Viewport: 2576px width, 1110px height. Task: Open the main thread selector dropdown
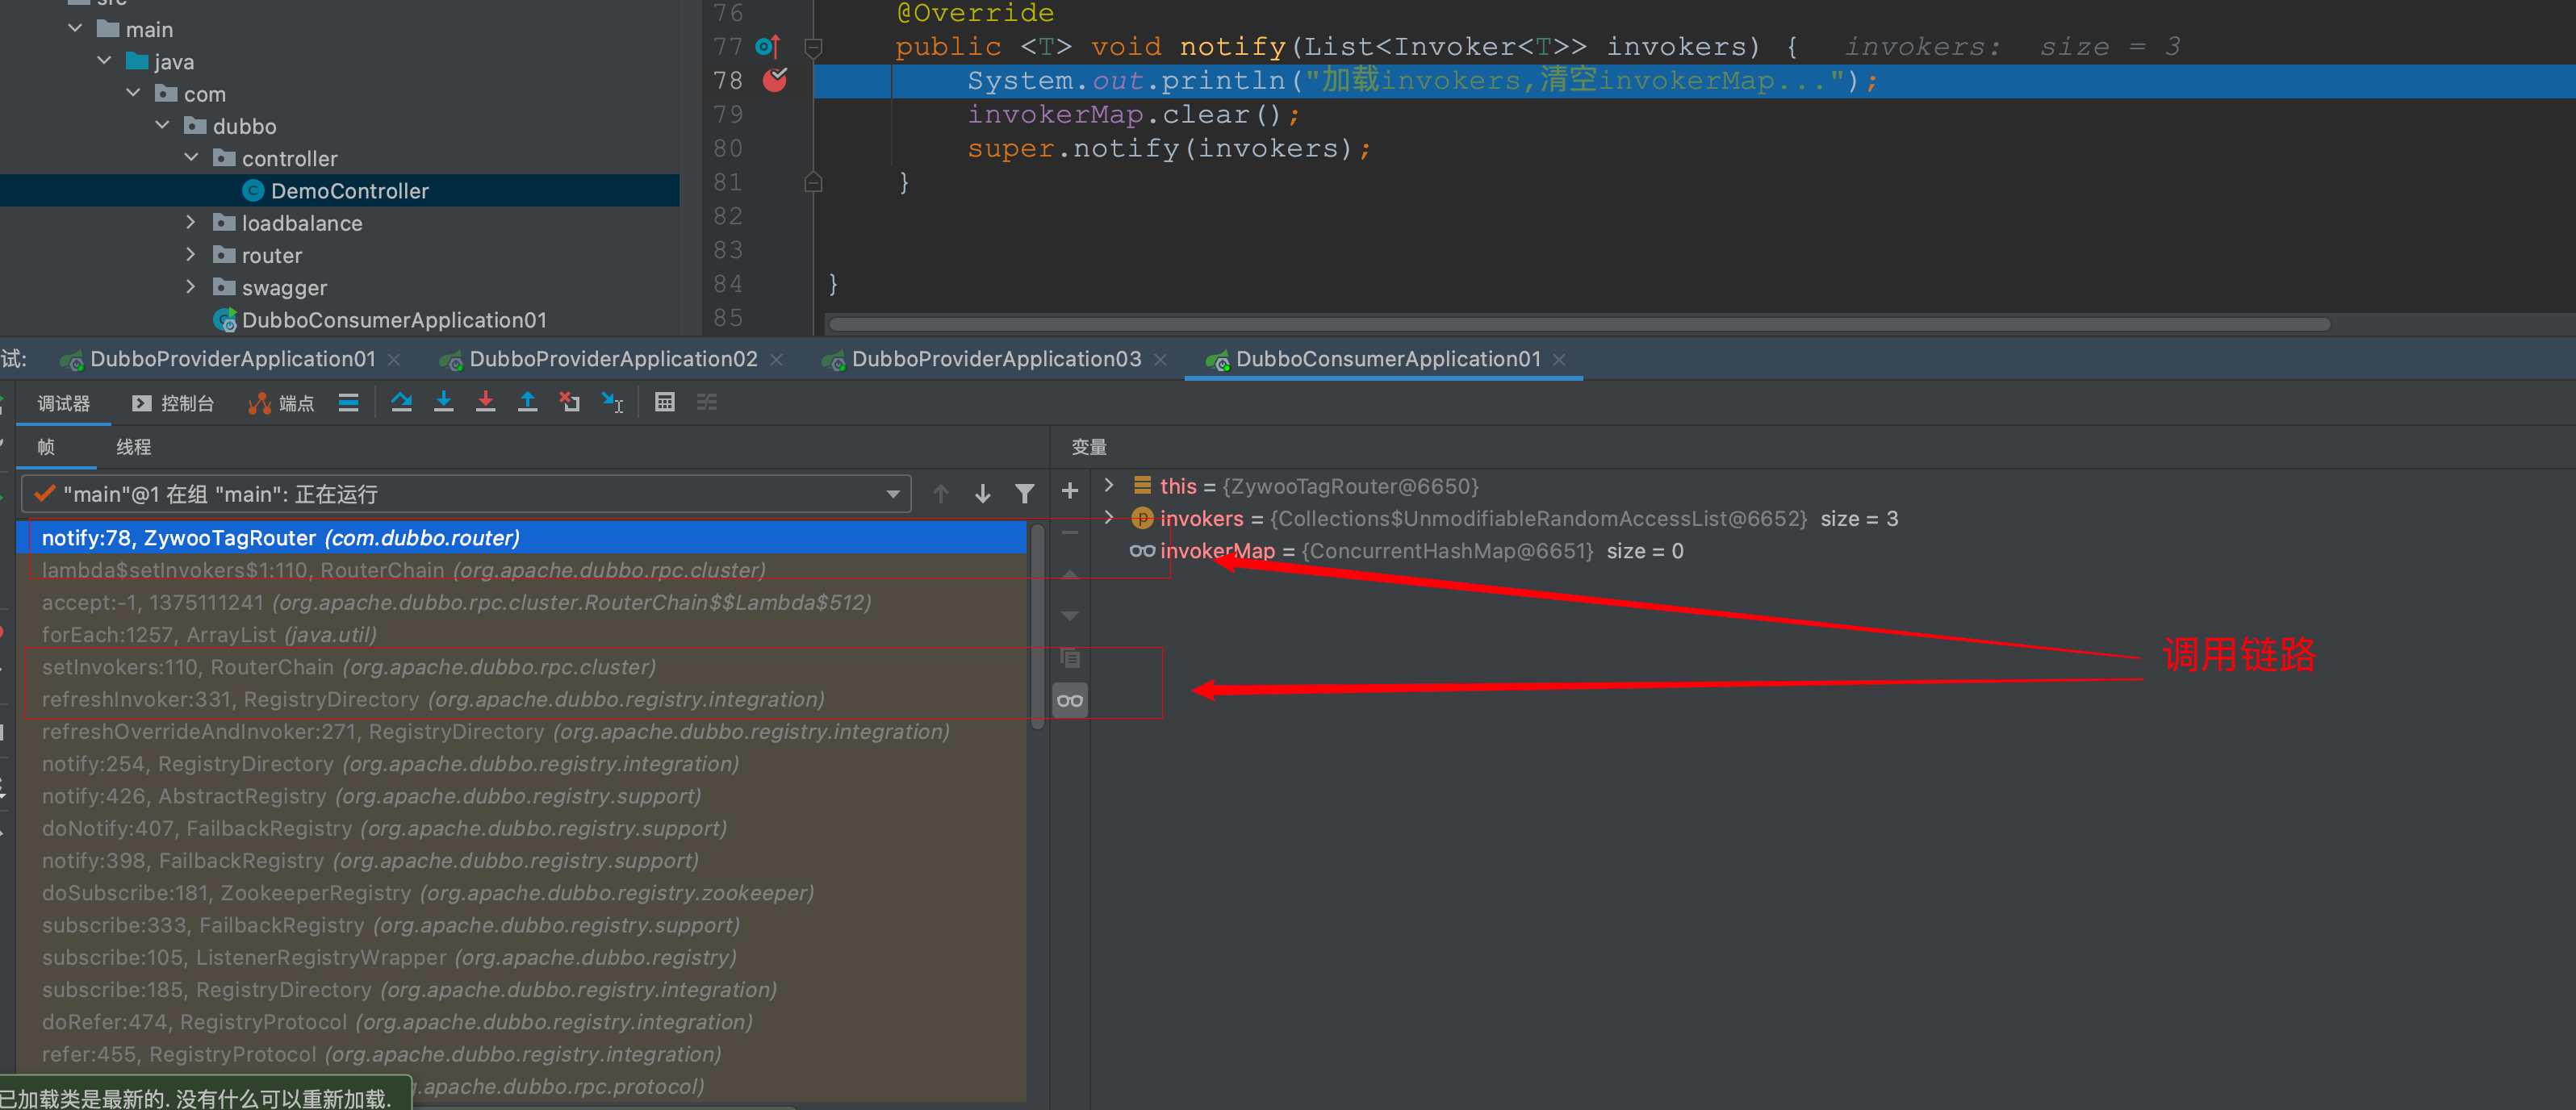pyautogui.click(x=466, y=494)
